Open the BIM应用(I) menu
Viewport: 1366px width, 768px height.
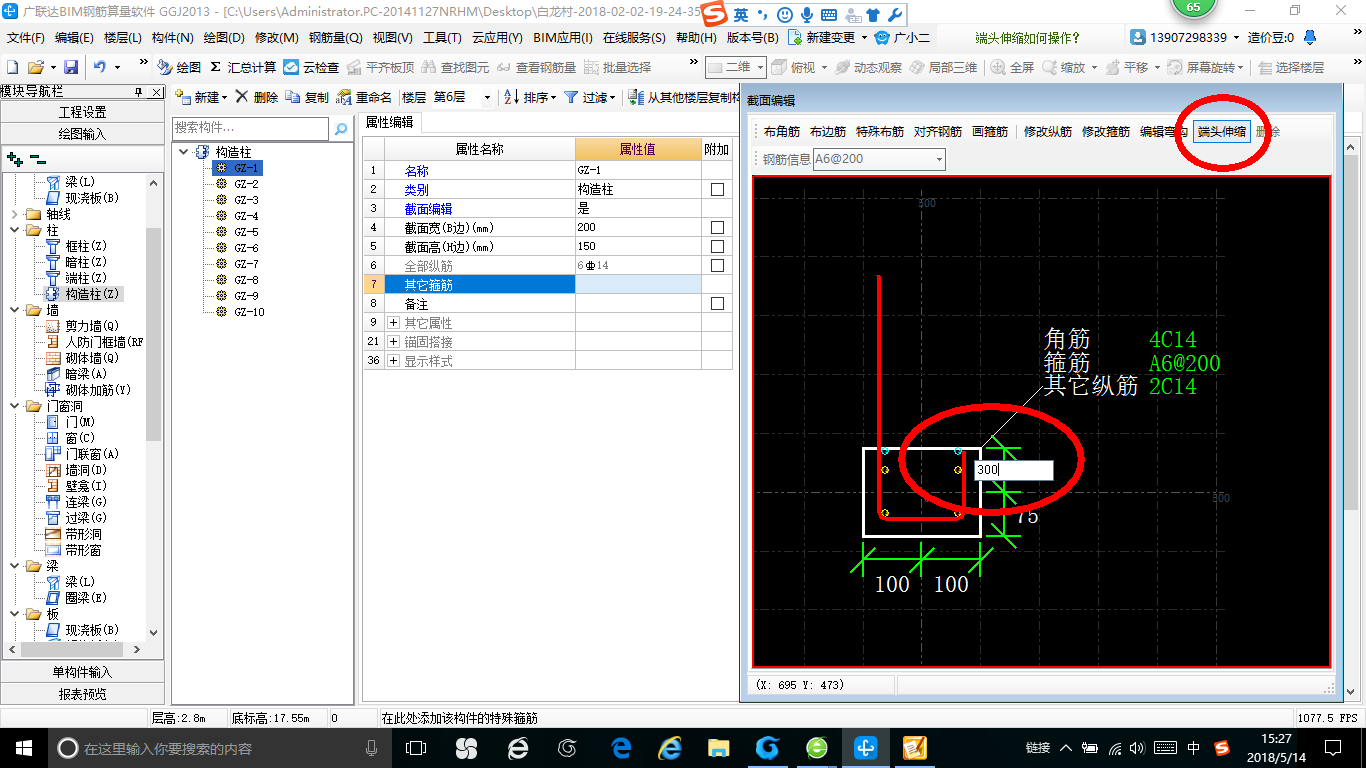[x=562, y=38]
